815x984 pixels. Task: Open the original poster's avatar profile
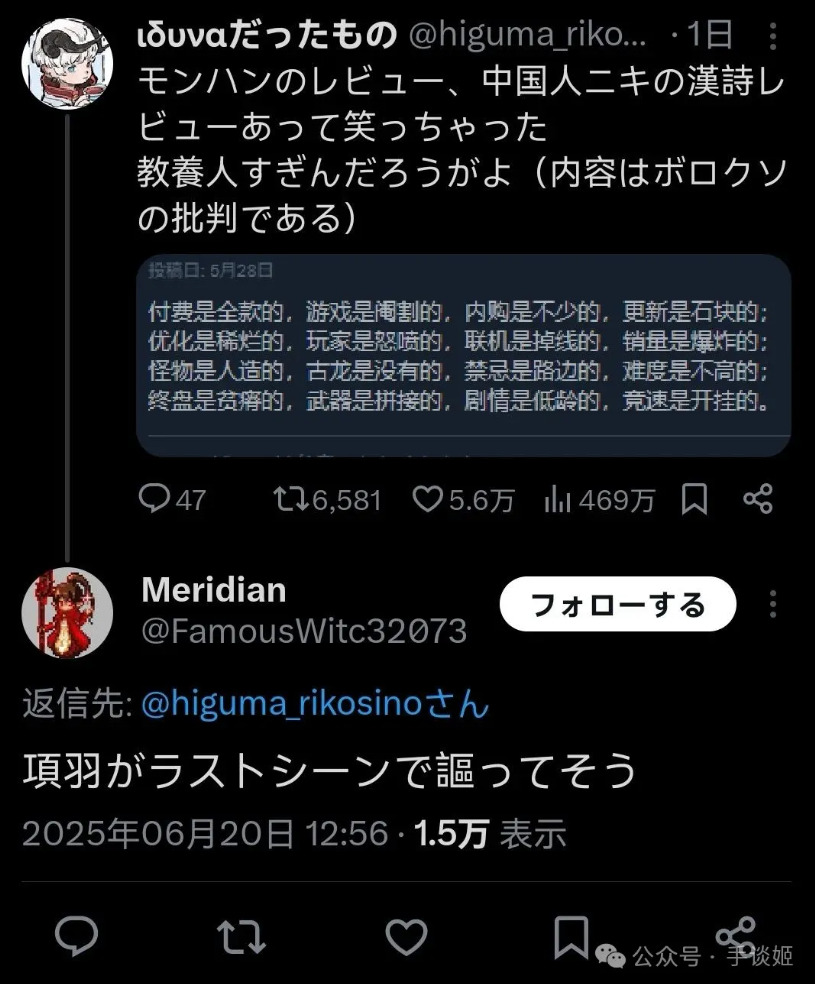[67, 63]
